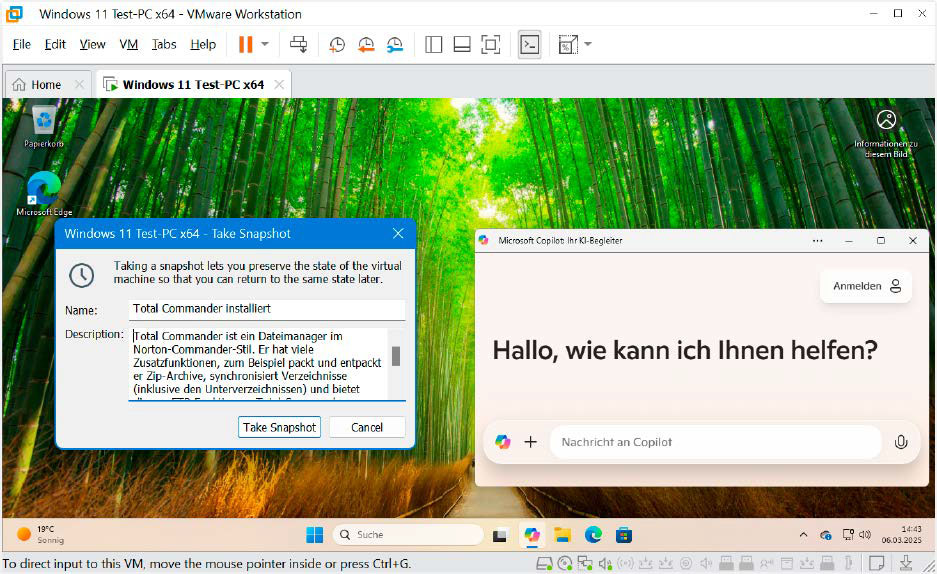Click Anmelden in the Copilot window
Screen dimensions: 937x574
866,286
